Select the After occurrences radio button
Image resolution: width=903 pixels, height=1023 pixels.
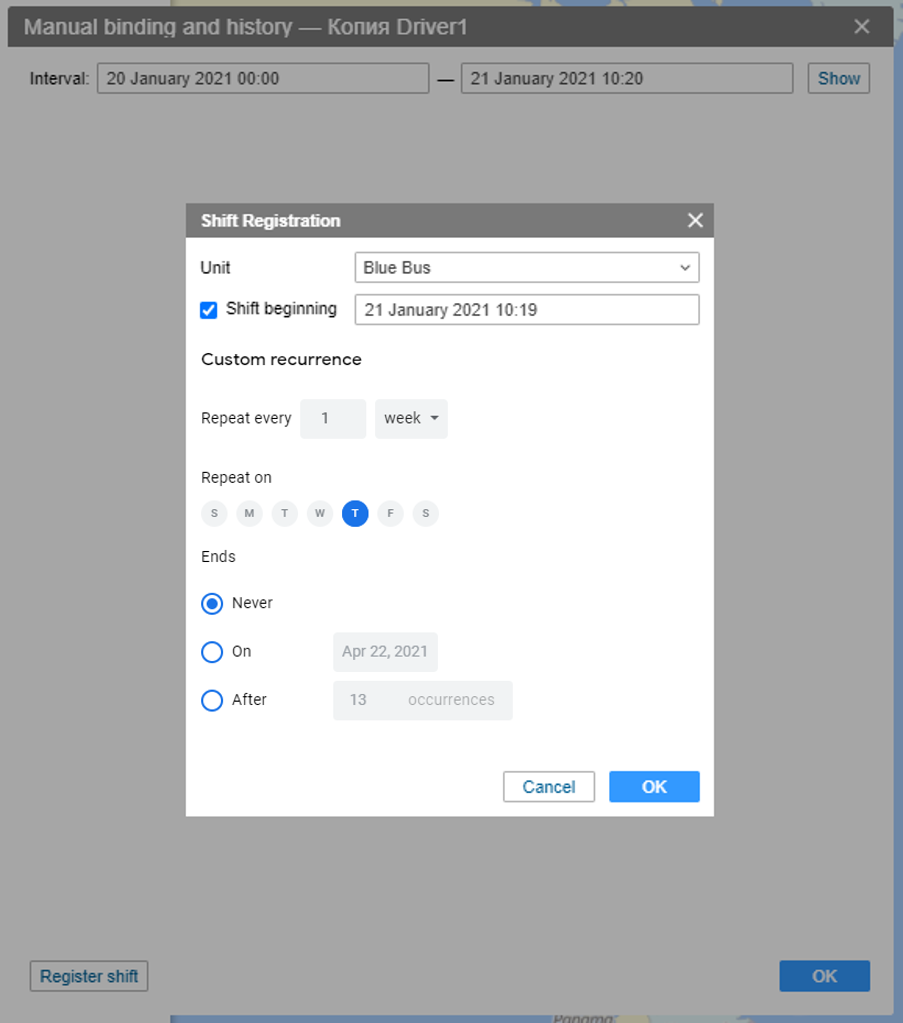coord(212,700)
